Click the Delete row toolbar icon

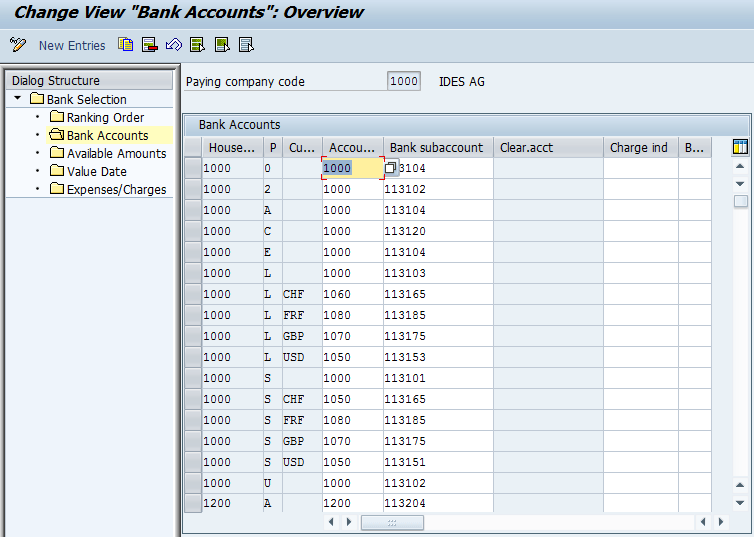click(149, 45)
